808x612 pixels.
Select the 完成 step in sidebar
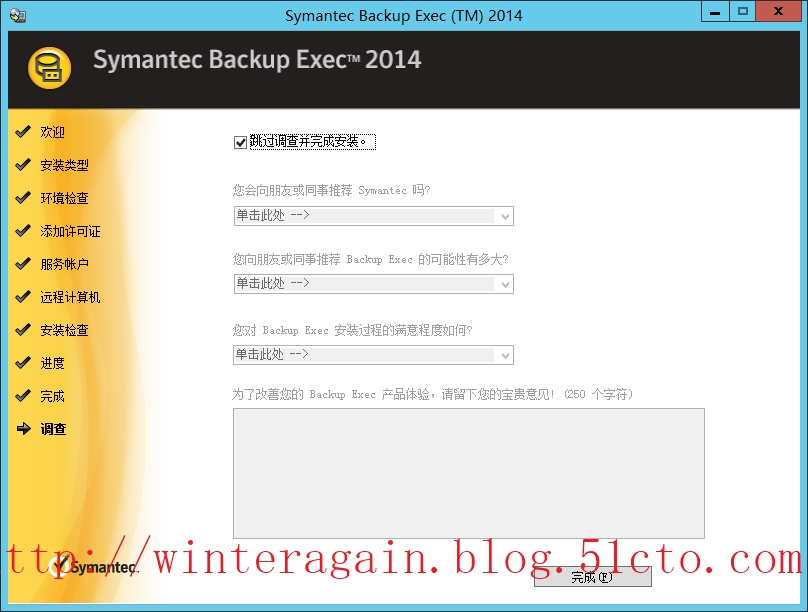pos(53,396)
